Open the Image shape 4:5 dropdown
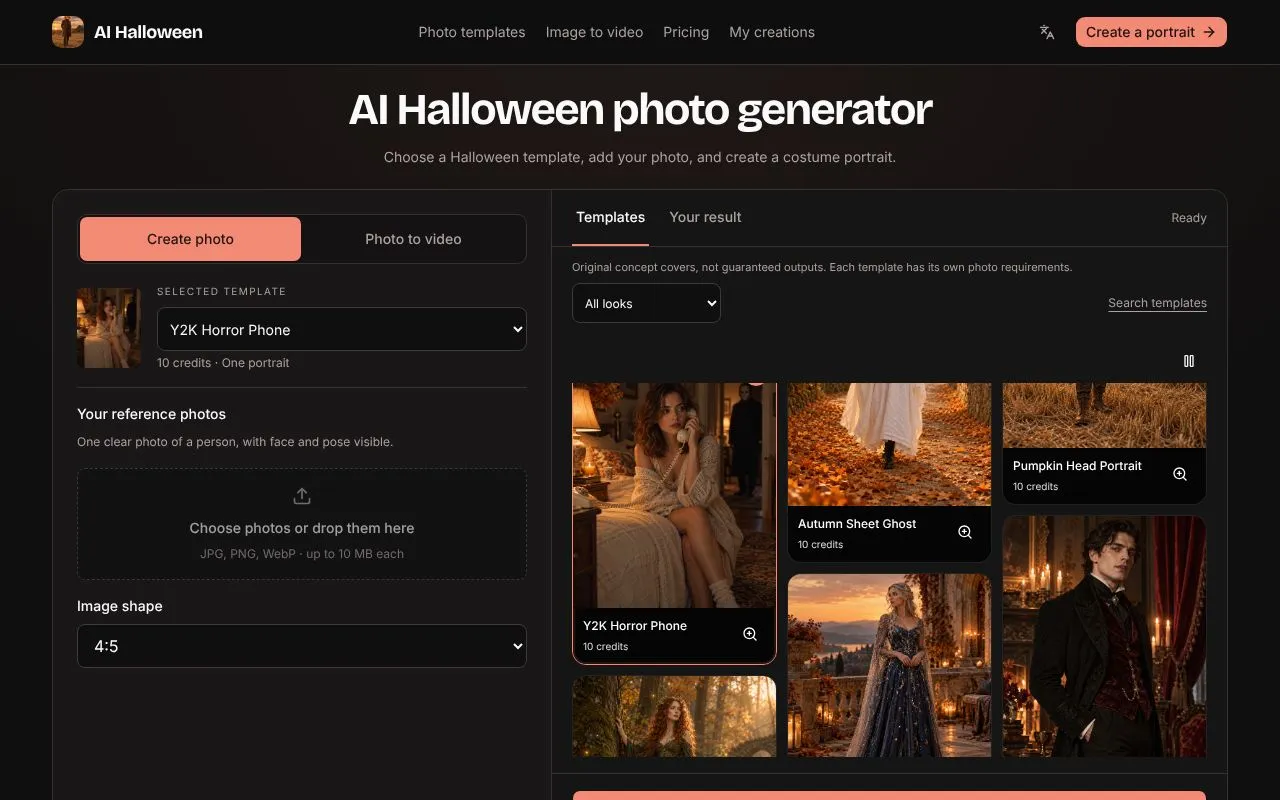Image resolution: width=1280 pixels, height=800 pixels. (x=302, y=646)
